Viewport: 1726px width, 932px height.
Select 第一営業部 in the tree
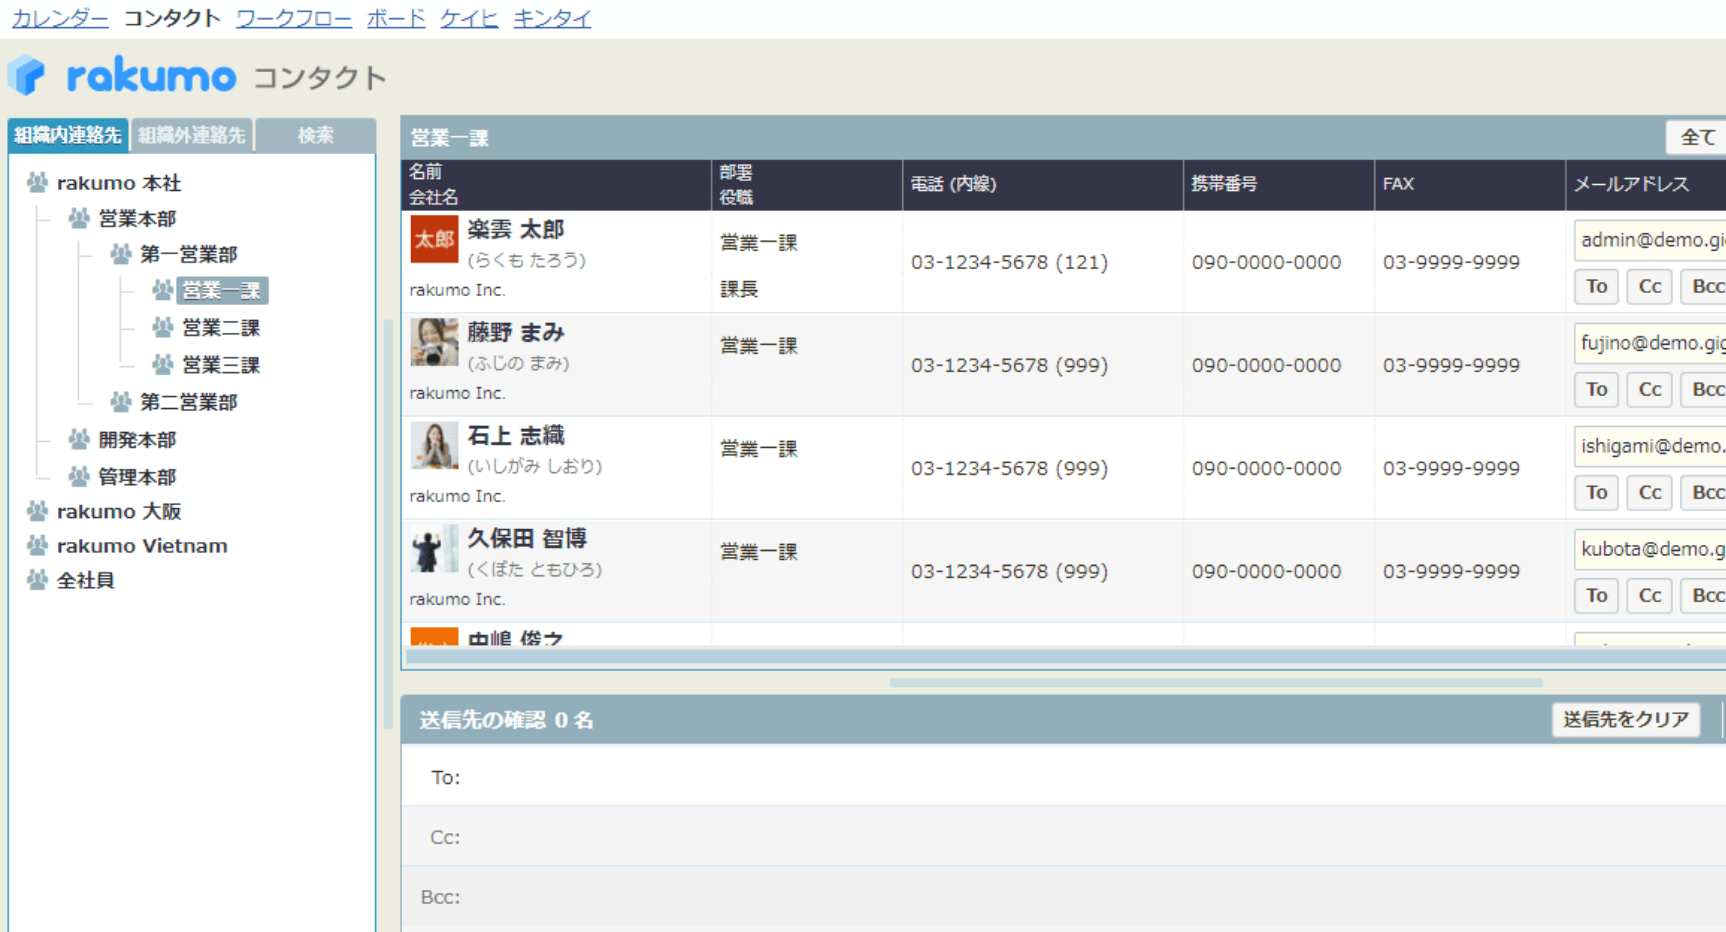[189, 255]
